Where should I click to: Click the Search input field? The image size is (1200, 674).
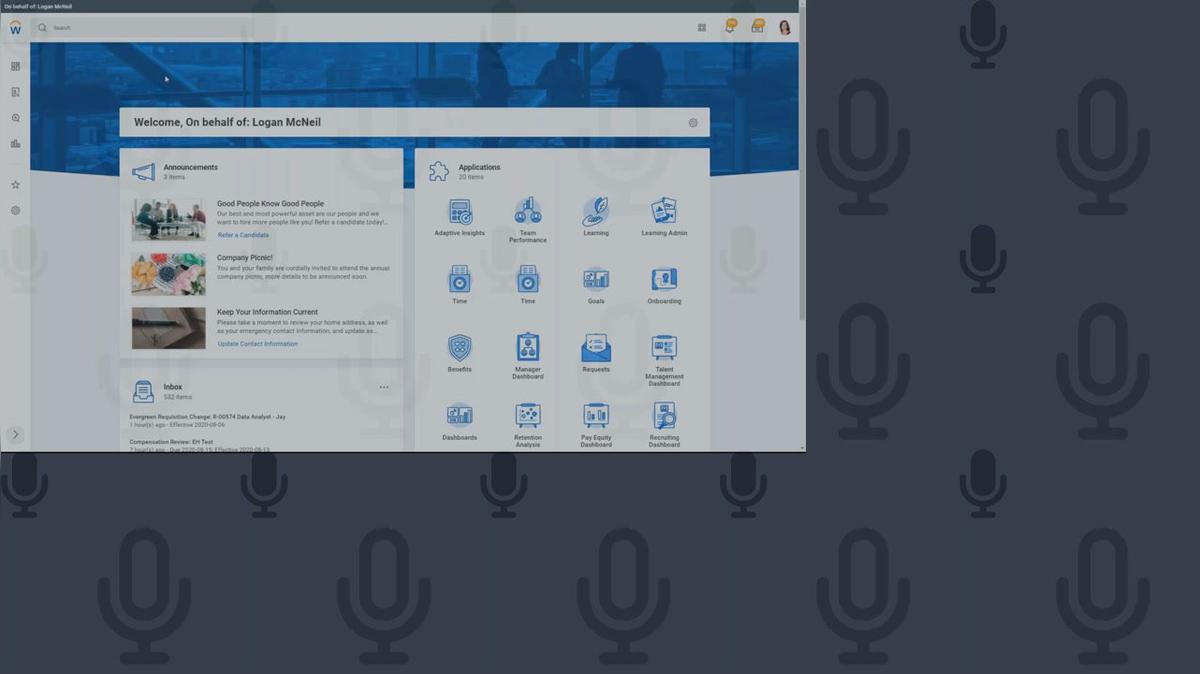pyautogui.click(x=145, y=28)
